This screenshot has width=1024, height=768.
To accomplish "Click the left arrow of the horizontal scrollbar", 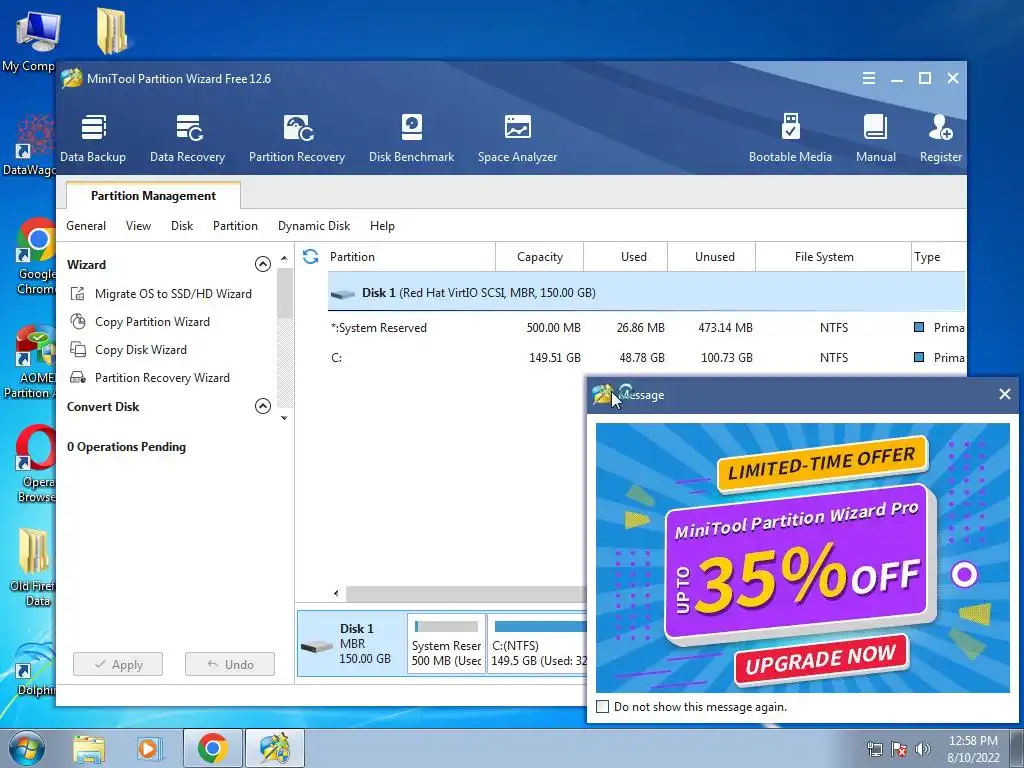I will point(336,594).
